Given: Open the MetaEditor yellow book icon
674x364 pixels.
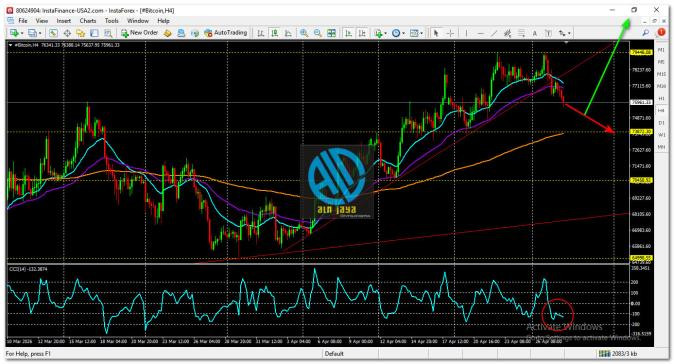Looking at the screenshot, I should [x=168, y=33].
